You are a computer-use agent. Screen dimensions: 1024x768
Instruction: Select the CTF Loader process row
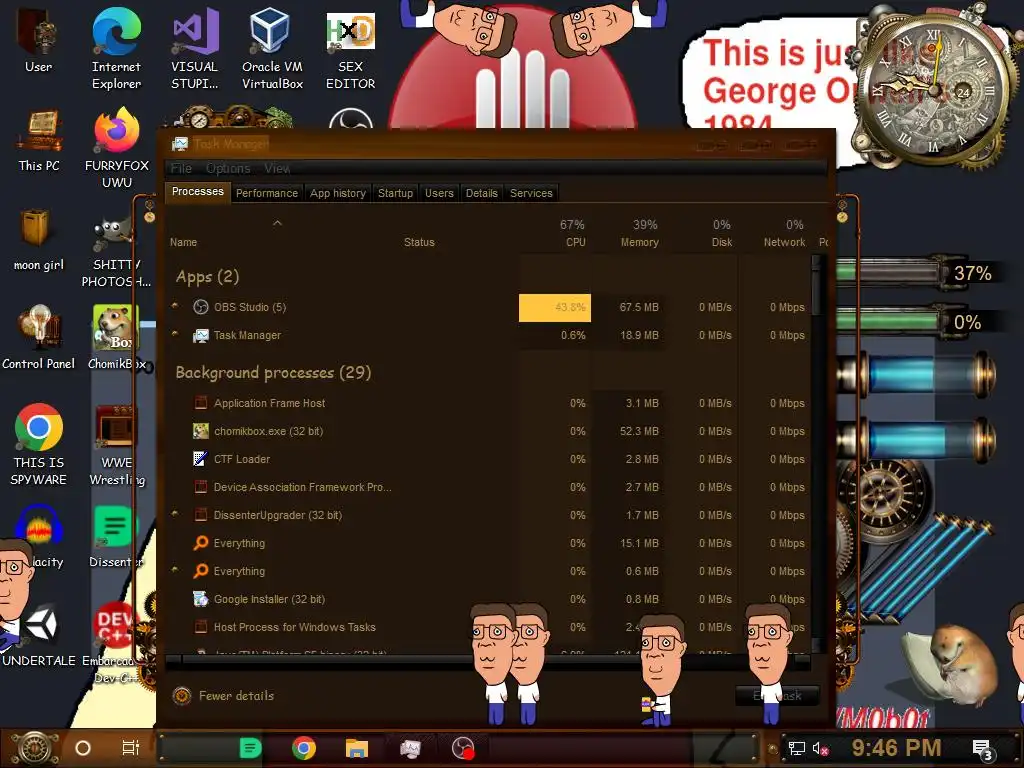pos(487,460)
